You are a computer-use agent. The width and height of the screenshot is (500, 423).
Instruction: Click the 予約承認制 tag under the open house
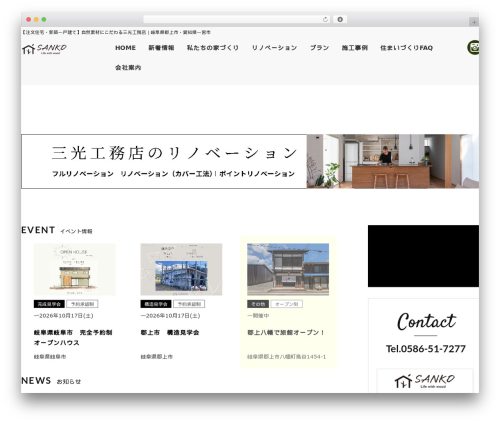coord(82,304)
